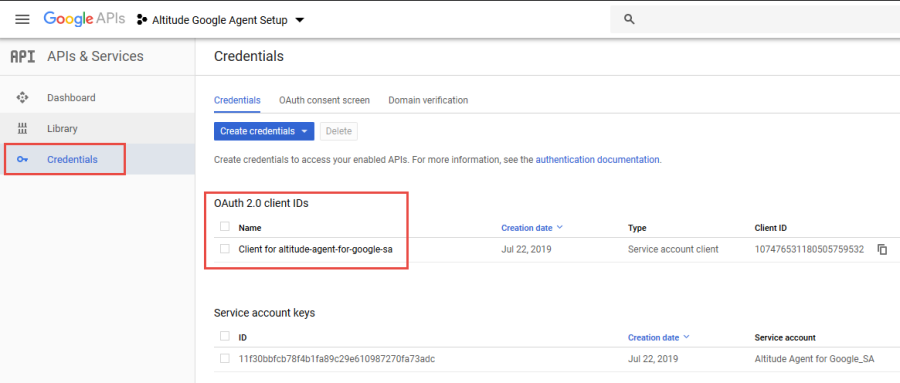
Task: Click the search magnifier icon
Action: click(x=629, y=20)
